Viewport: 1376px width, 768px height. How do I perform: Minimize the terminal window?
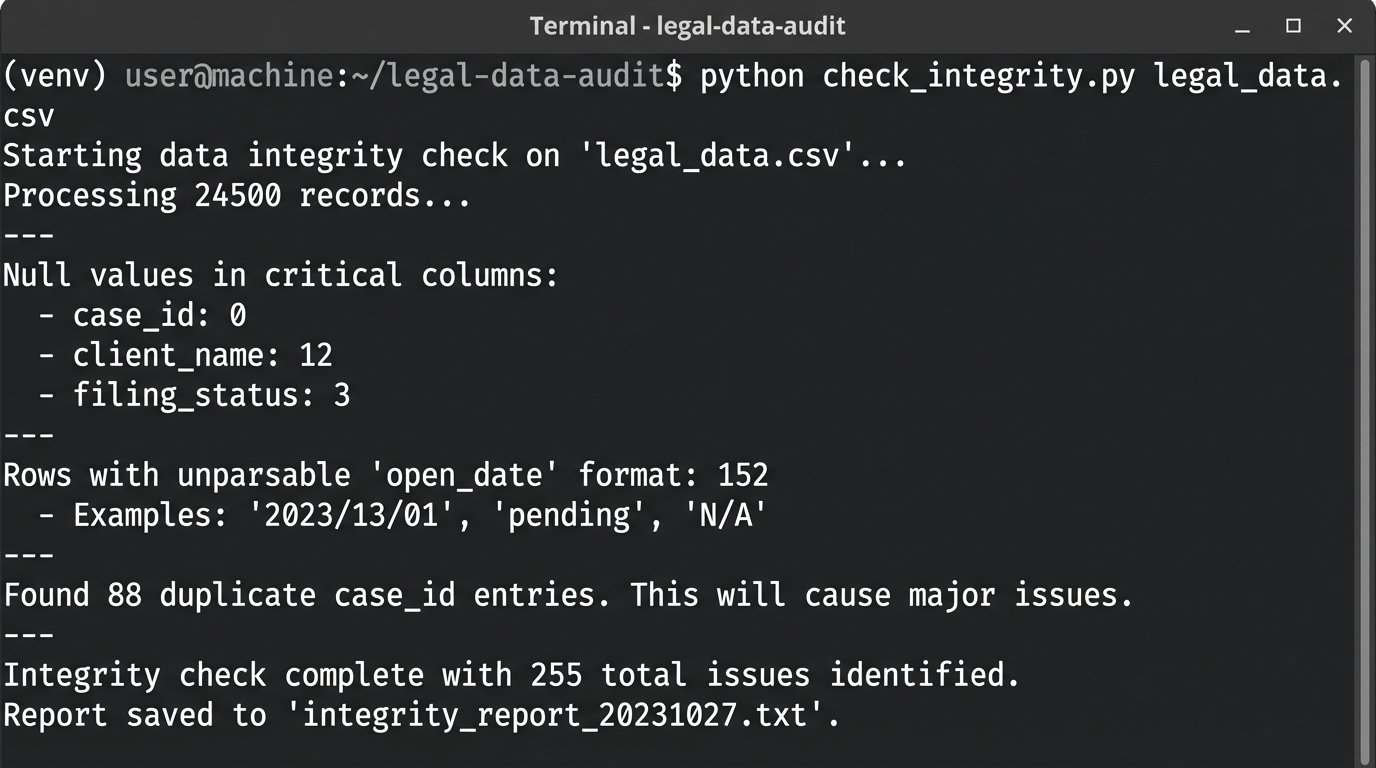[1242, 27]
